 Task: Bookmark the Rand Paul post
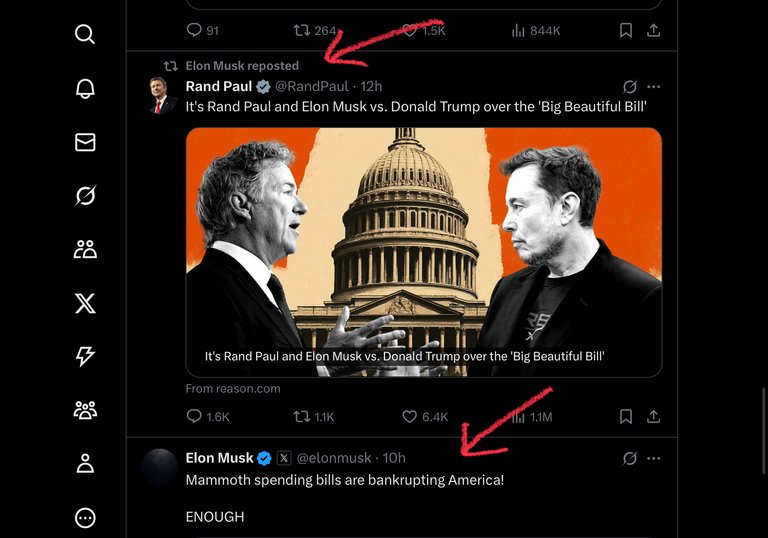click(x=625, y=416)
